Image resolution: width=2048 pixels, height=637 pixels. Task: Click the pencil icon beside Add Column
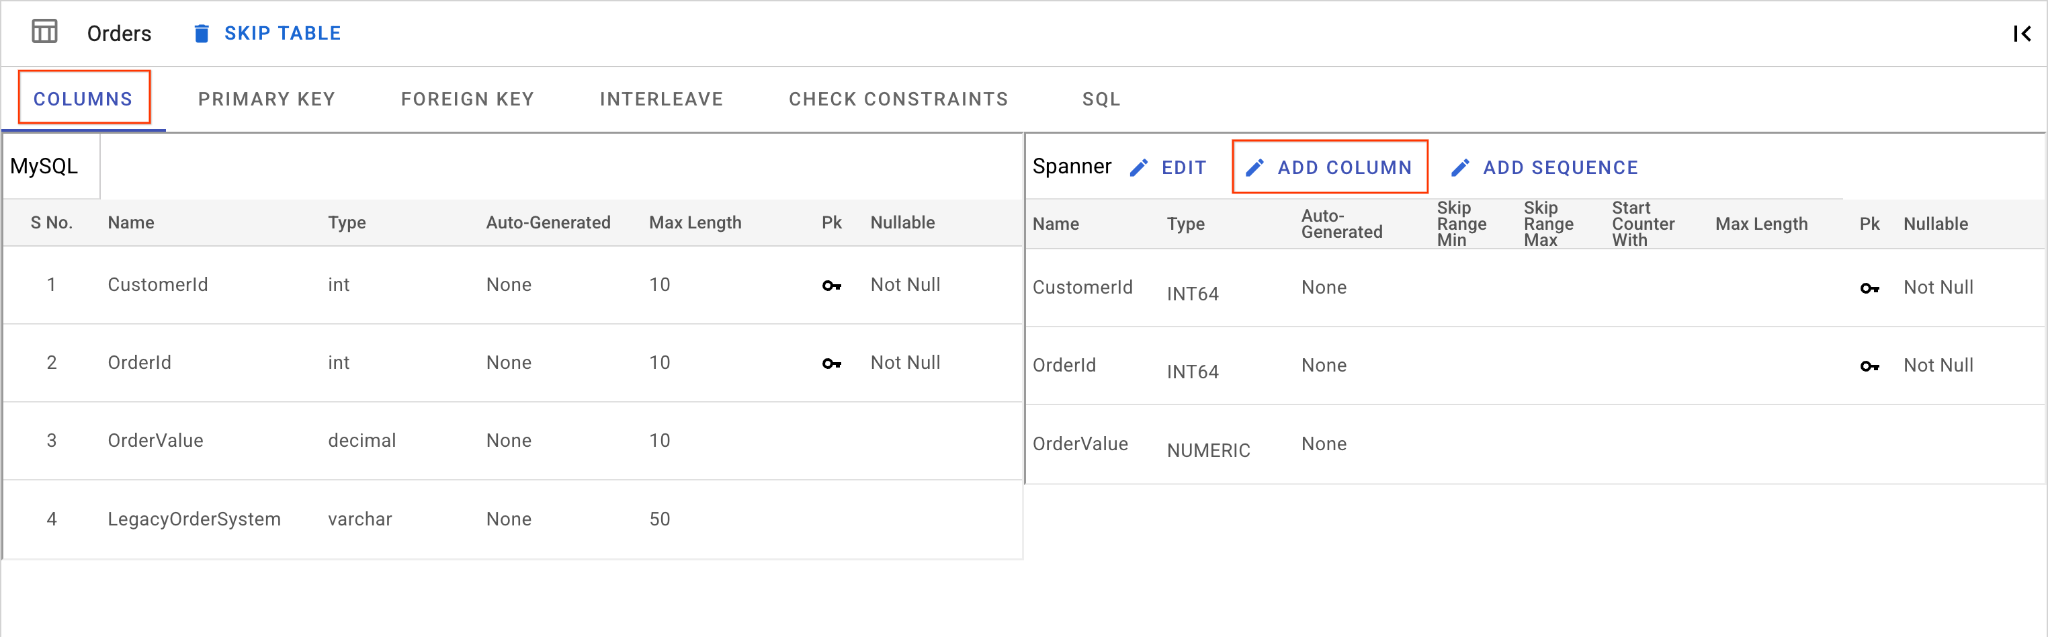coord(1255,168)
